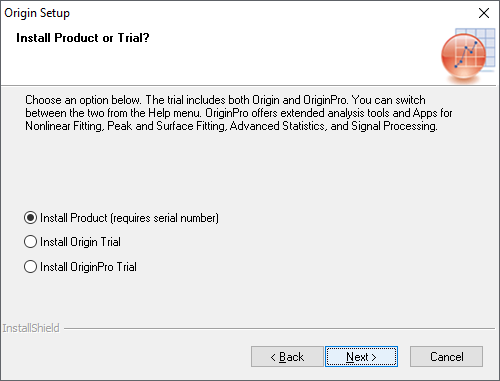Click the line chart inside the red sphere

(x=466, y=54)
